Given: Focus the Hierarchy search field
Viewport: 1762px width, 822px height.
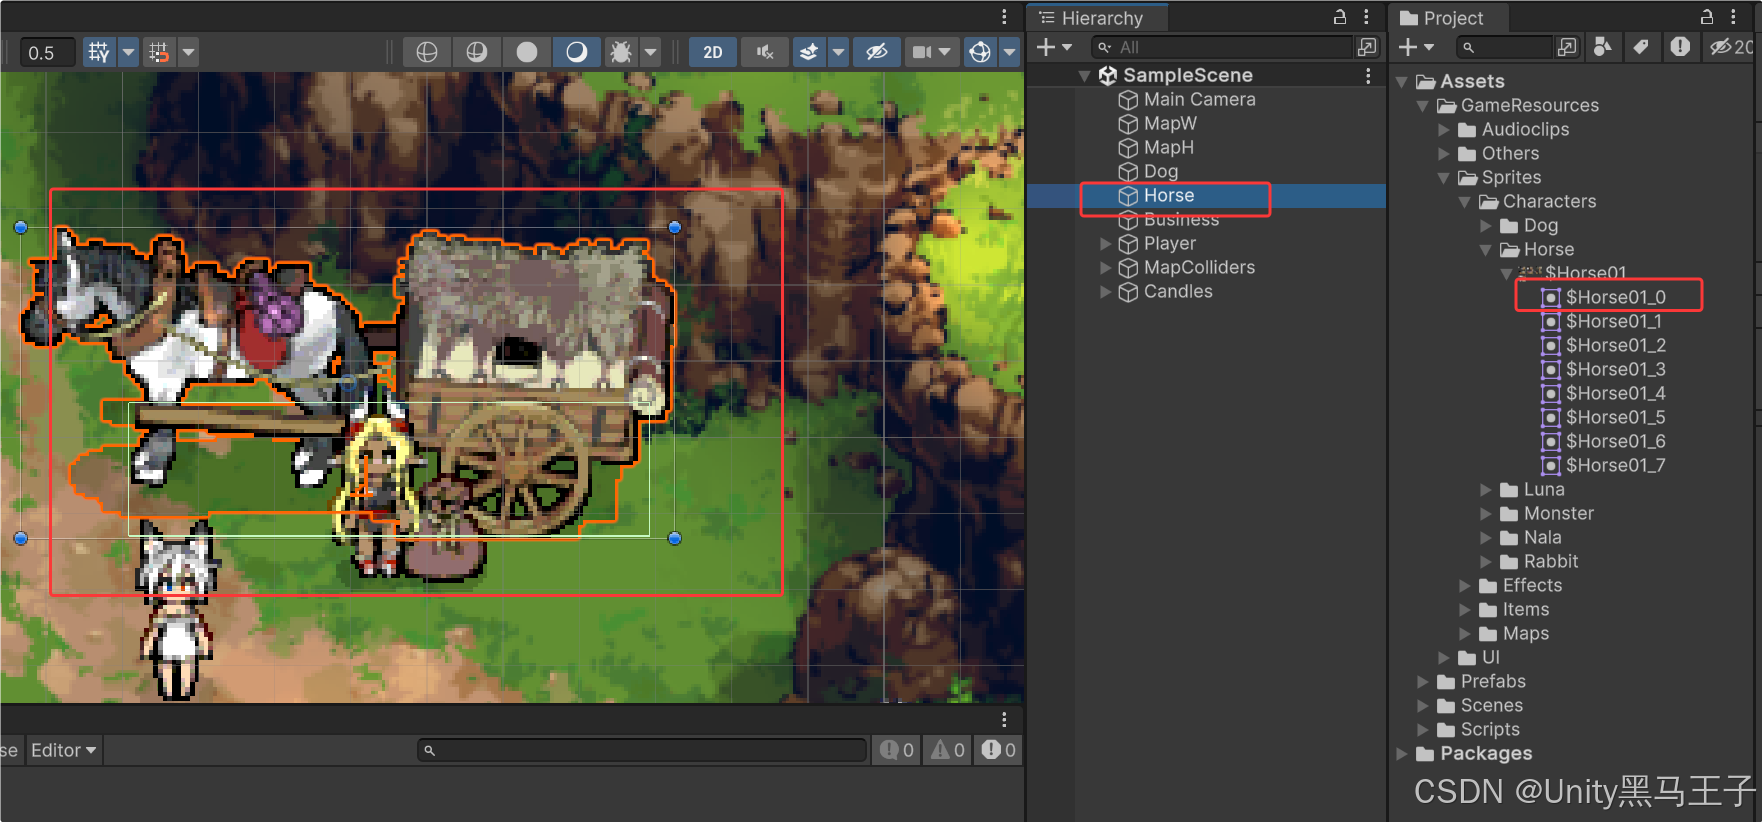Looking at the screenshot, I should coord(1221,47).
